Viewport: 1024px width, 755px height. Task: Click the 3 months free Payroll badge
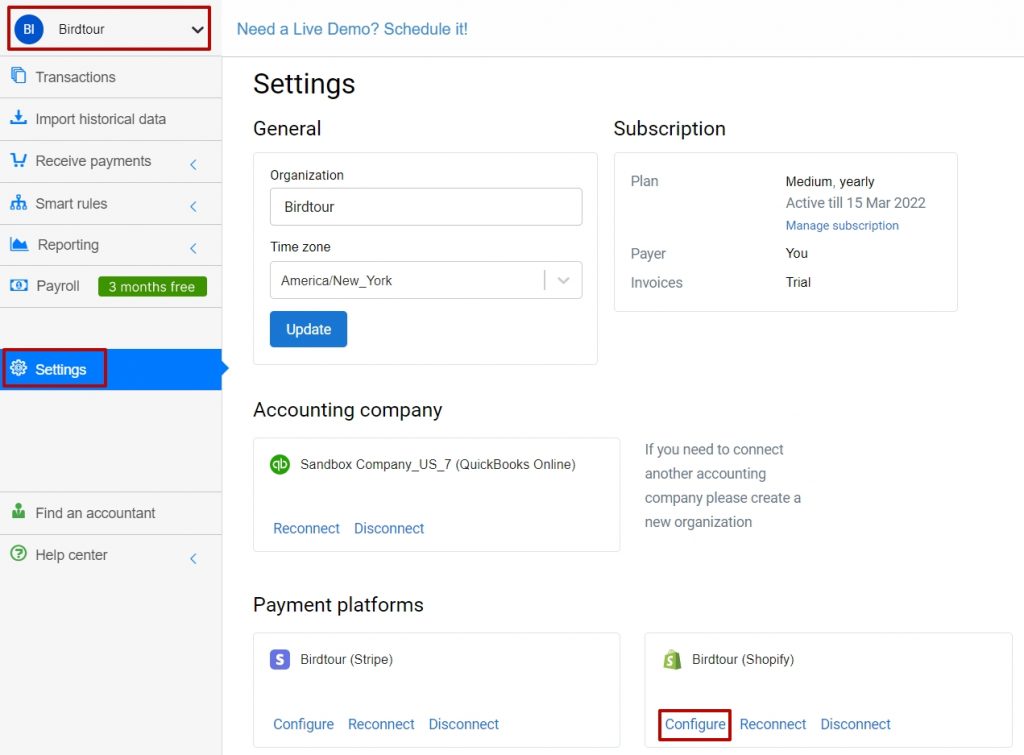click(x=152, y=287)
